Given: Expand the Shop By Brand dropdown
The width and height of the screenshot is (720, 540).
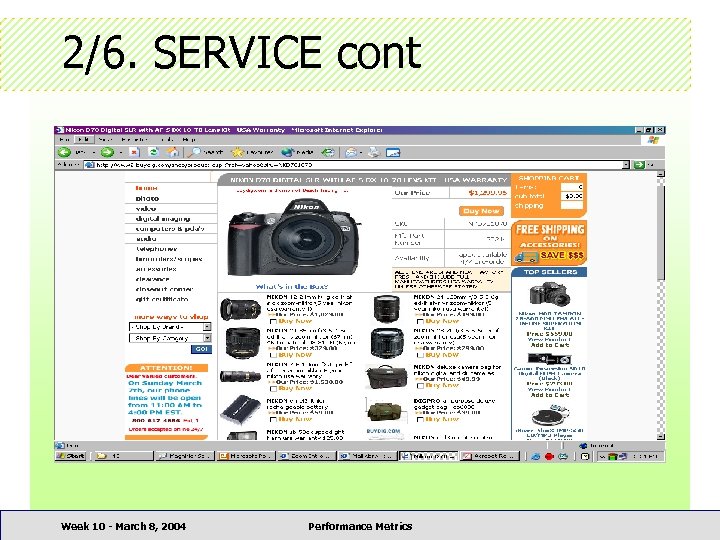Looking at the screenshot, I should [x=207, y=327].
